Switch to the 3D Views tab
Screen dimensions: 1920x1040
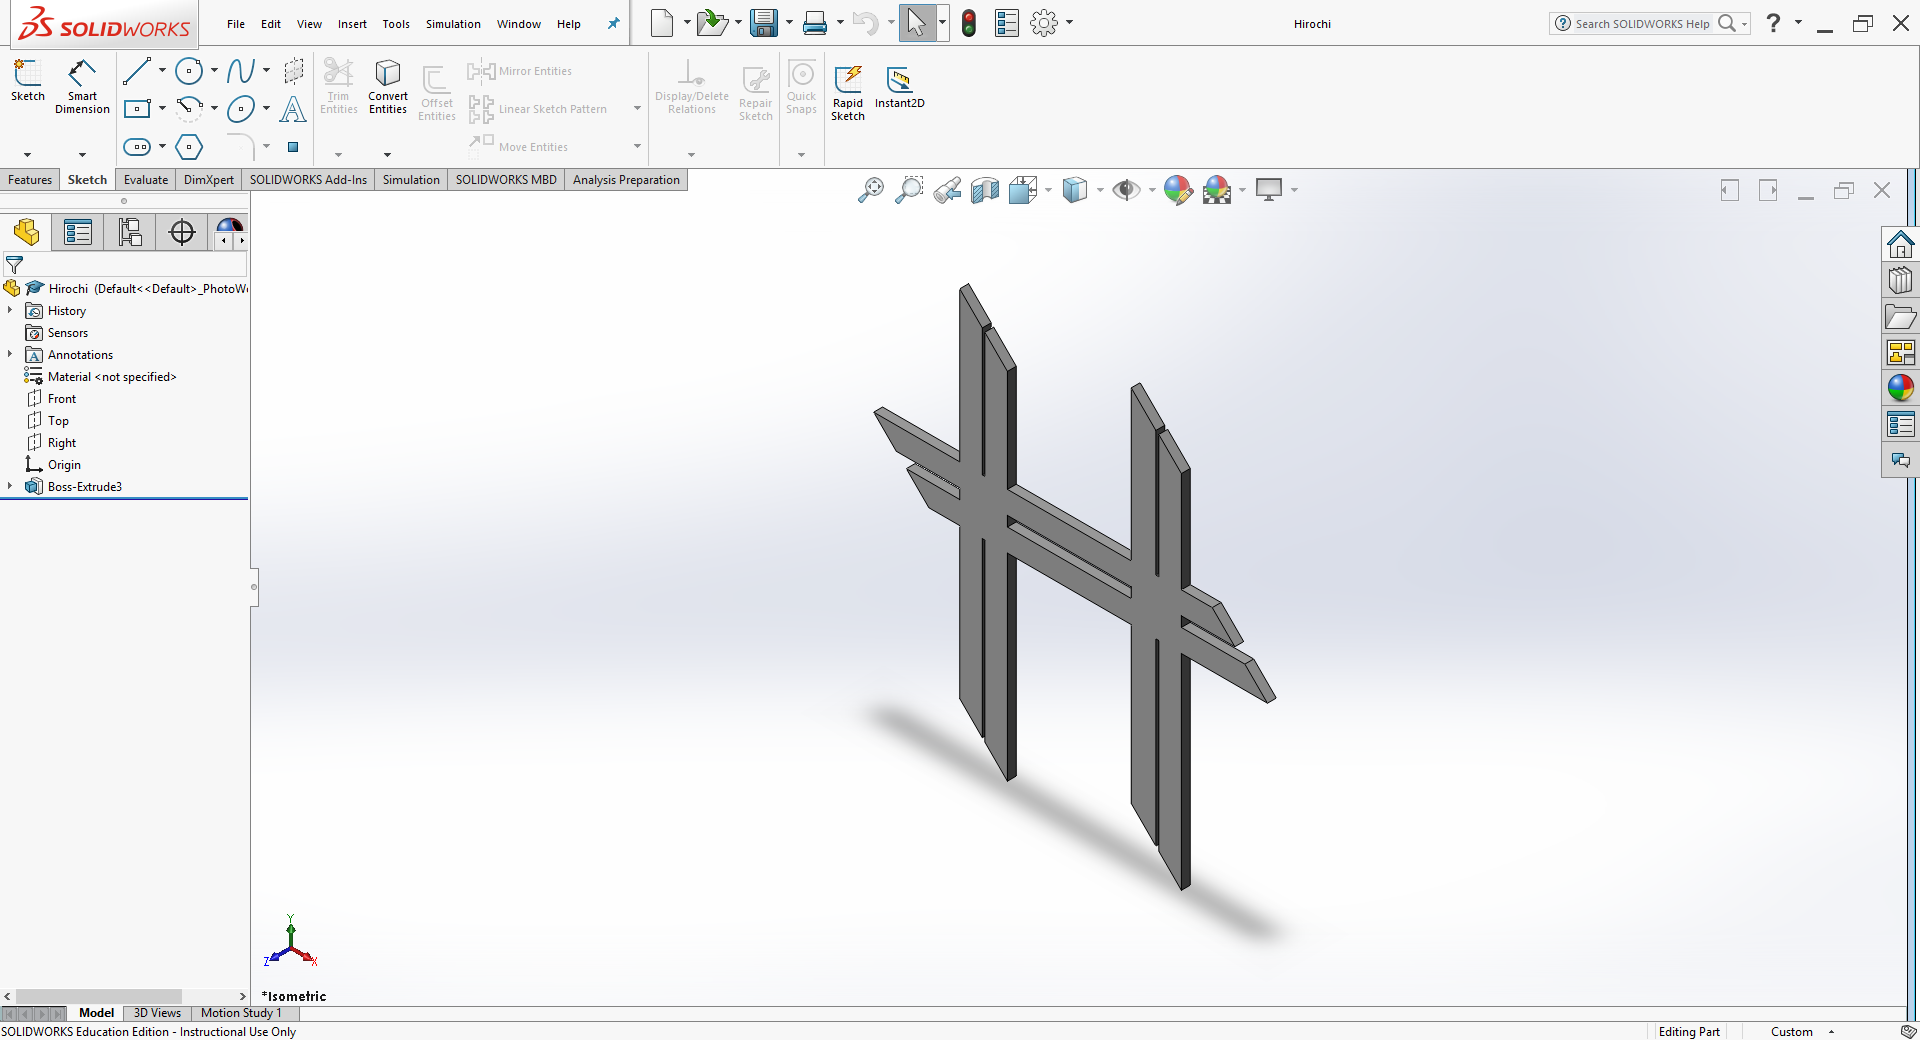157,1013
